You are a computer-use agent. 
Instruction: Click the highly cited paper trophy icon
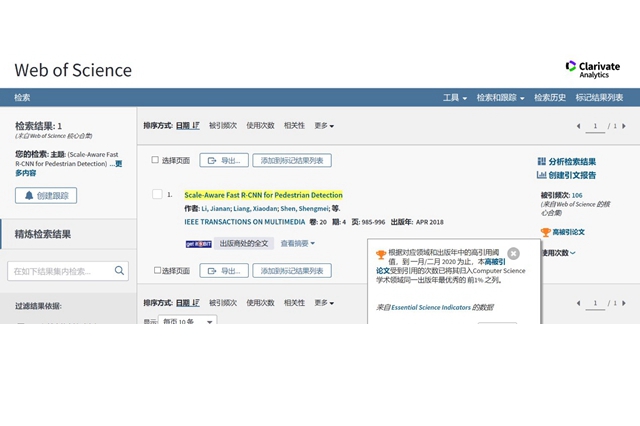[545, 232]
